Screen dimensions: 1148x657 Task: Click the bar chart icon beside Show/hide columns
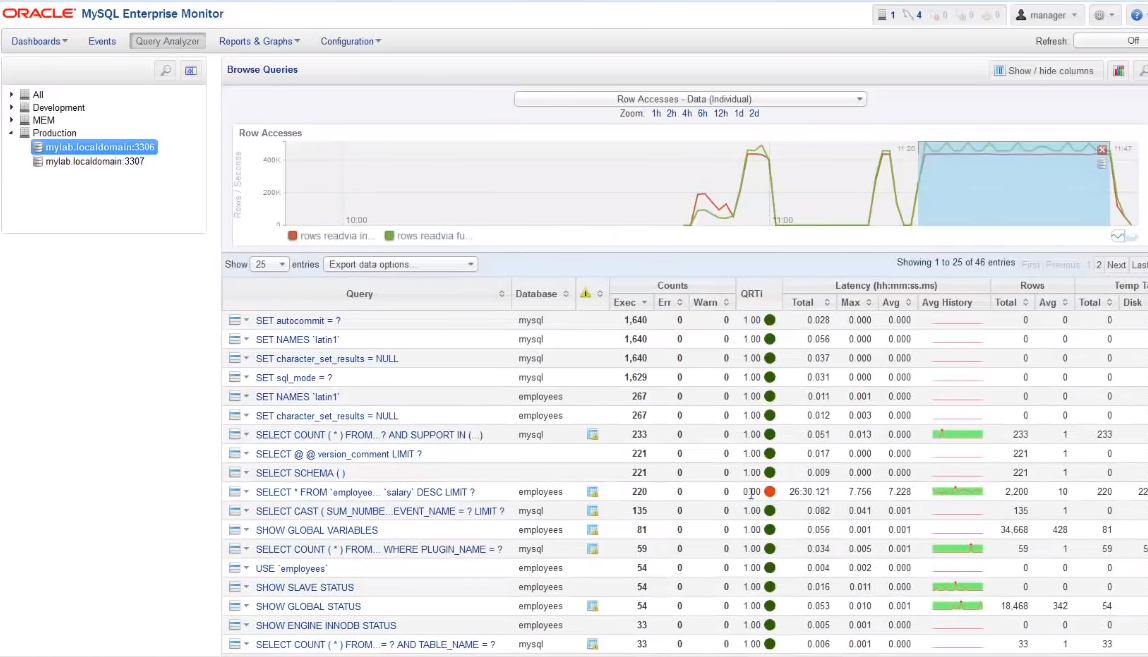tap(1118, 70)
